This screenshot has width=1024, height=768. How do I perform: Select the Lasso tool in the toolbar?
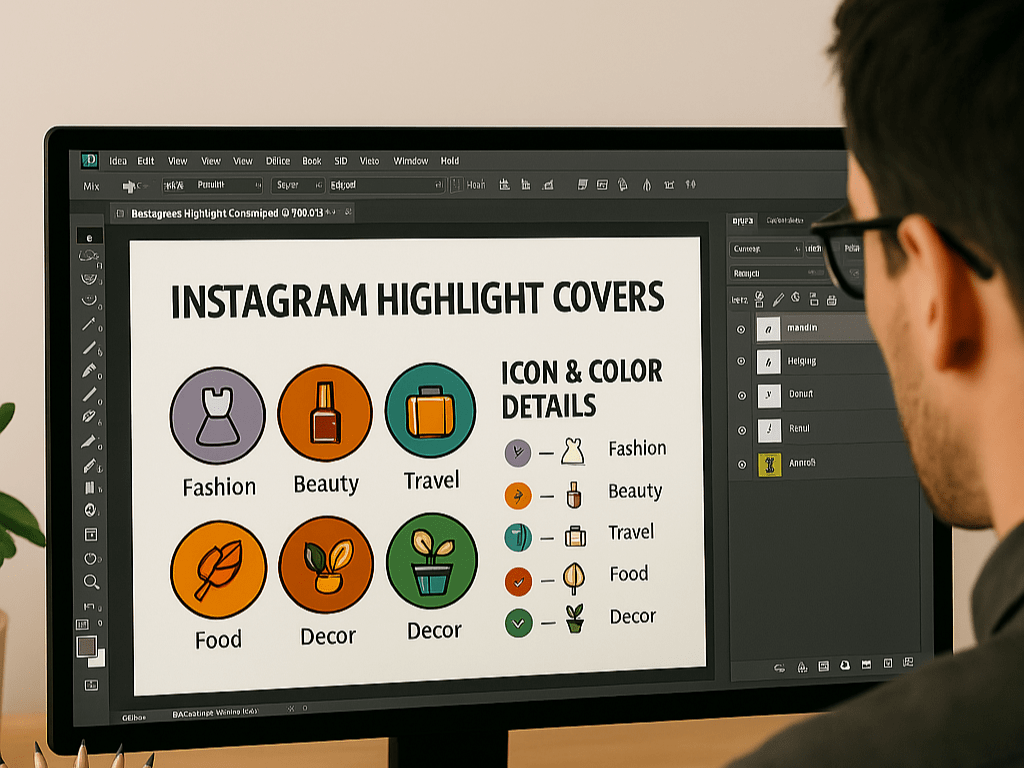click(89, 256)
